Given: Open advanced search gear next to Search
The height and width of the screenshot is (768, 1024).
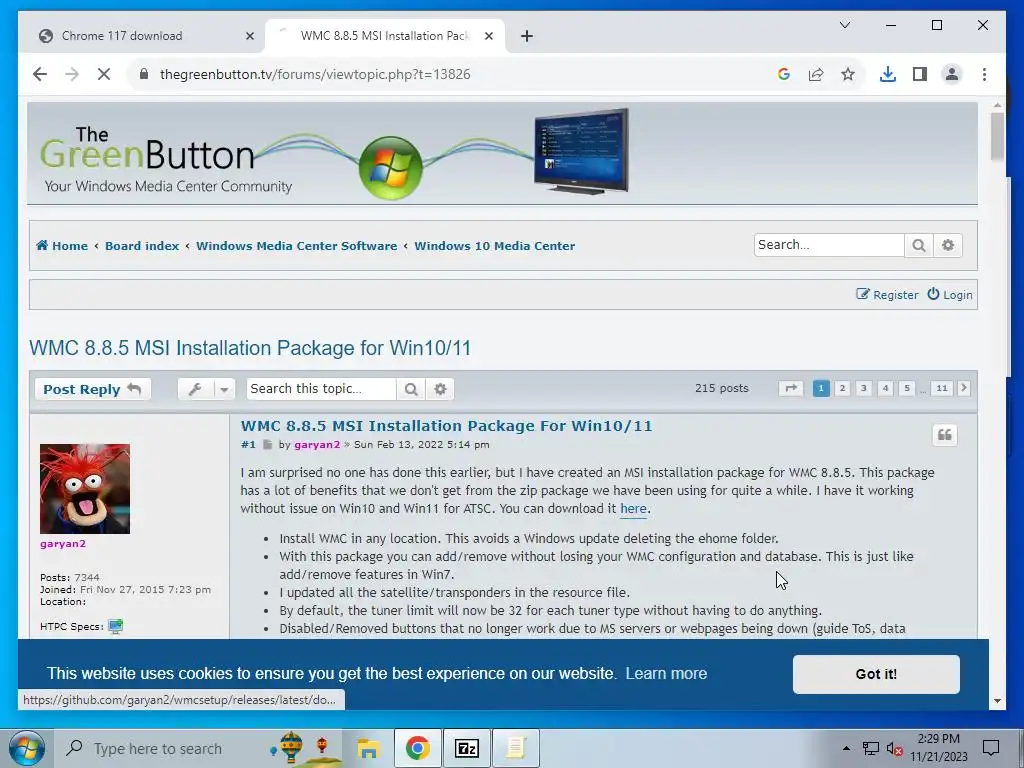Looking at the screenshot, I should (x=948, y=246).
